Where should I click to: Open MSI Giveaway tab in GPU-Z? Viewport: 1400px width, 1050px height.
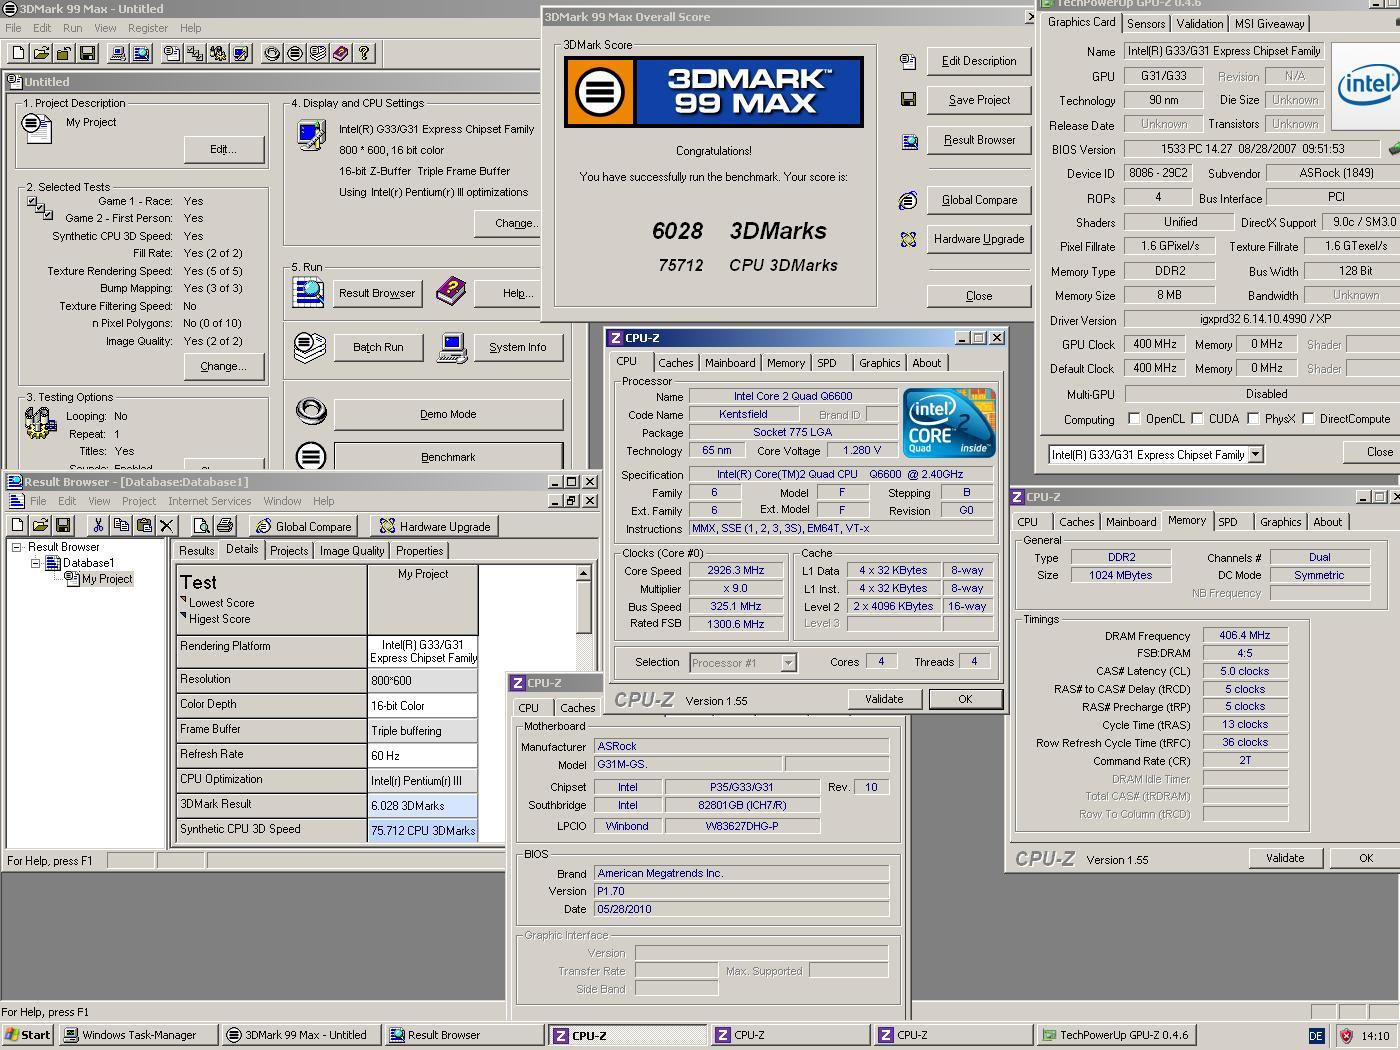pos(1270,24)
